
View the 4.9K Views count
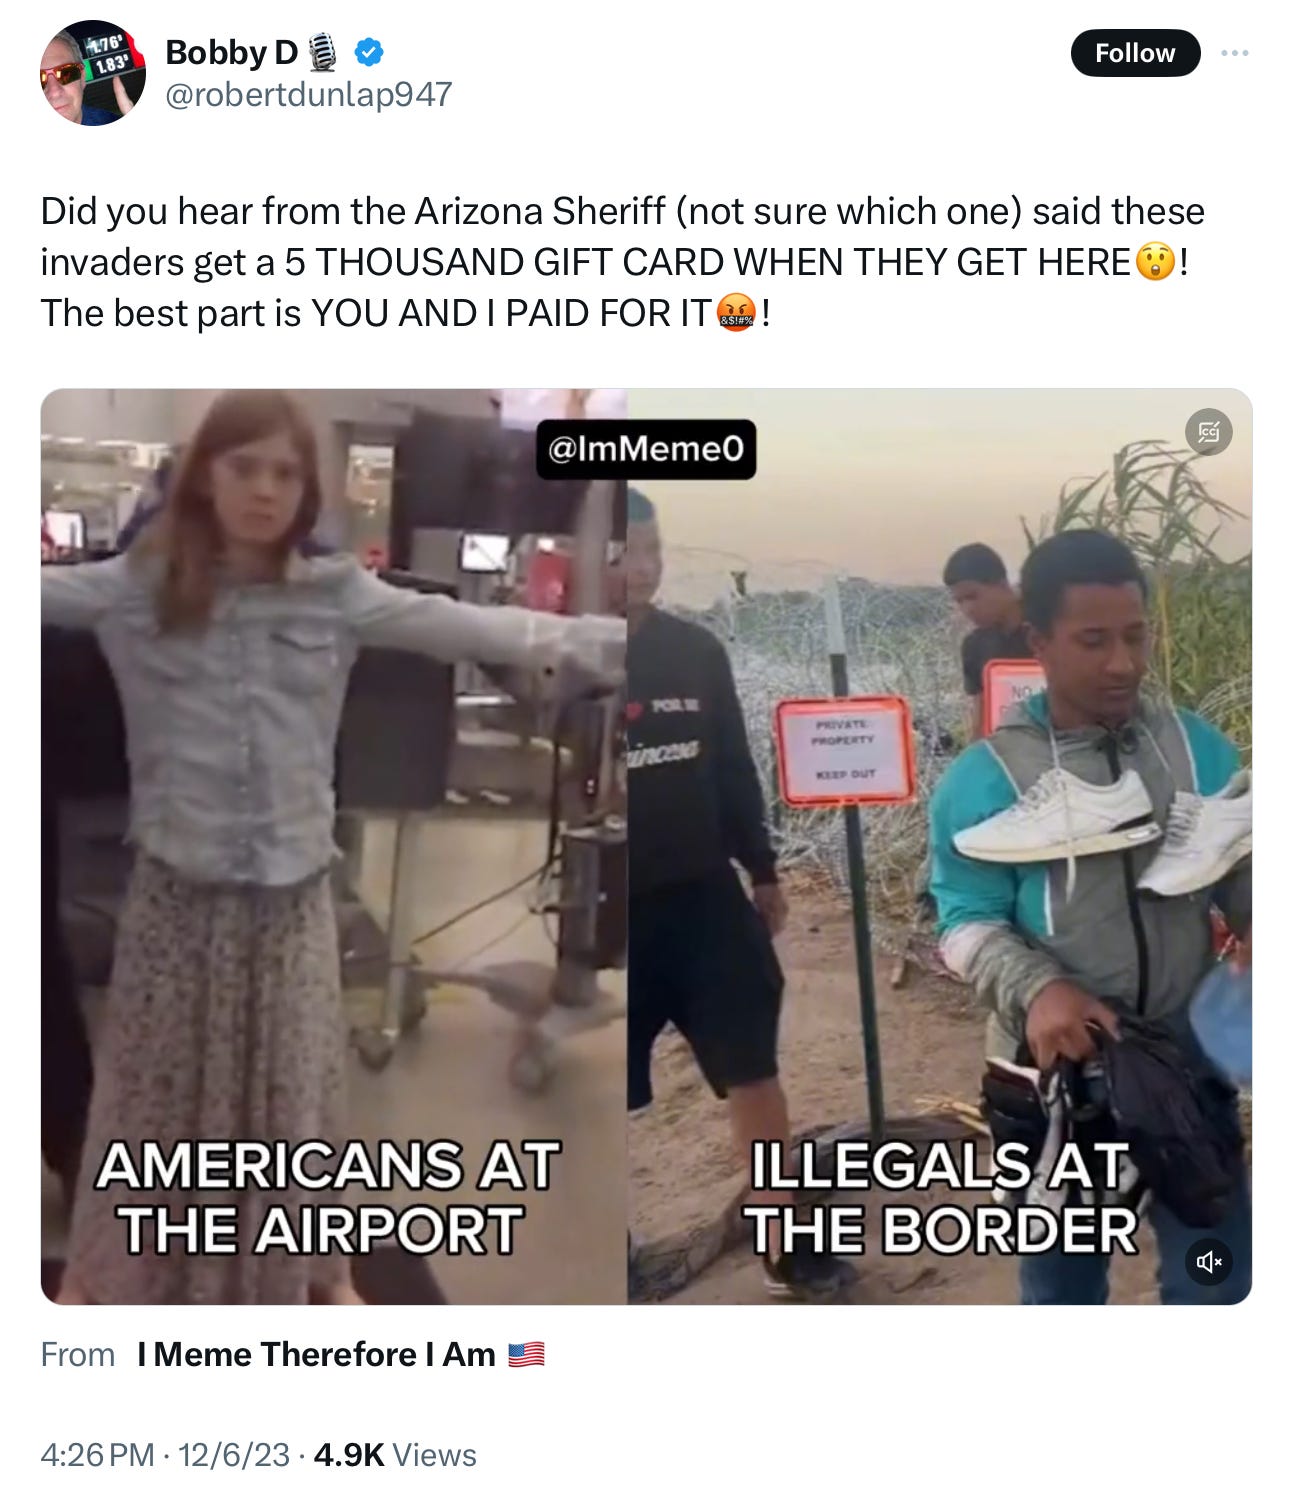click(395, 1454)
